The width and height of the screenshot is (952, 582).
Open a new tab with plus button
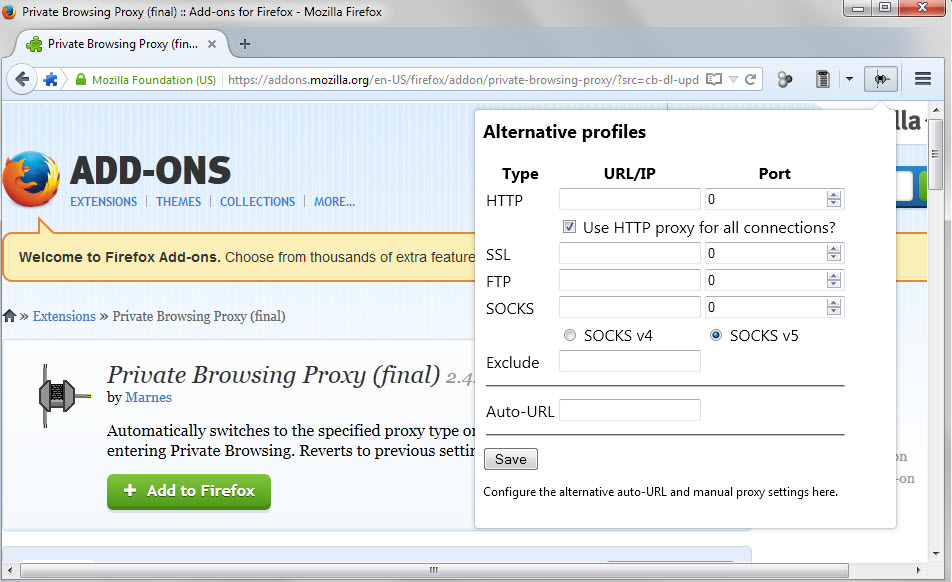[245, 44]
